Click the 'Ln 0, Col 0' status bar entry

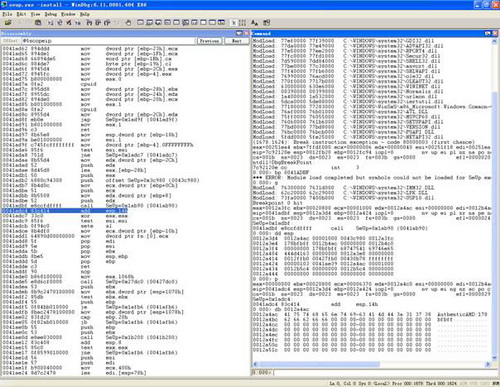(x=342, y=383)
